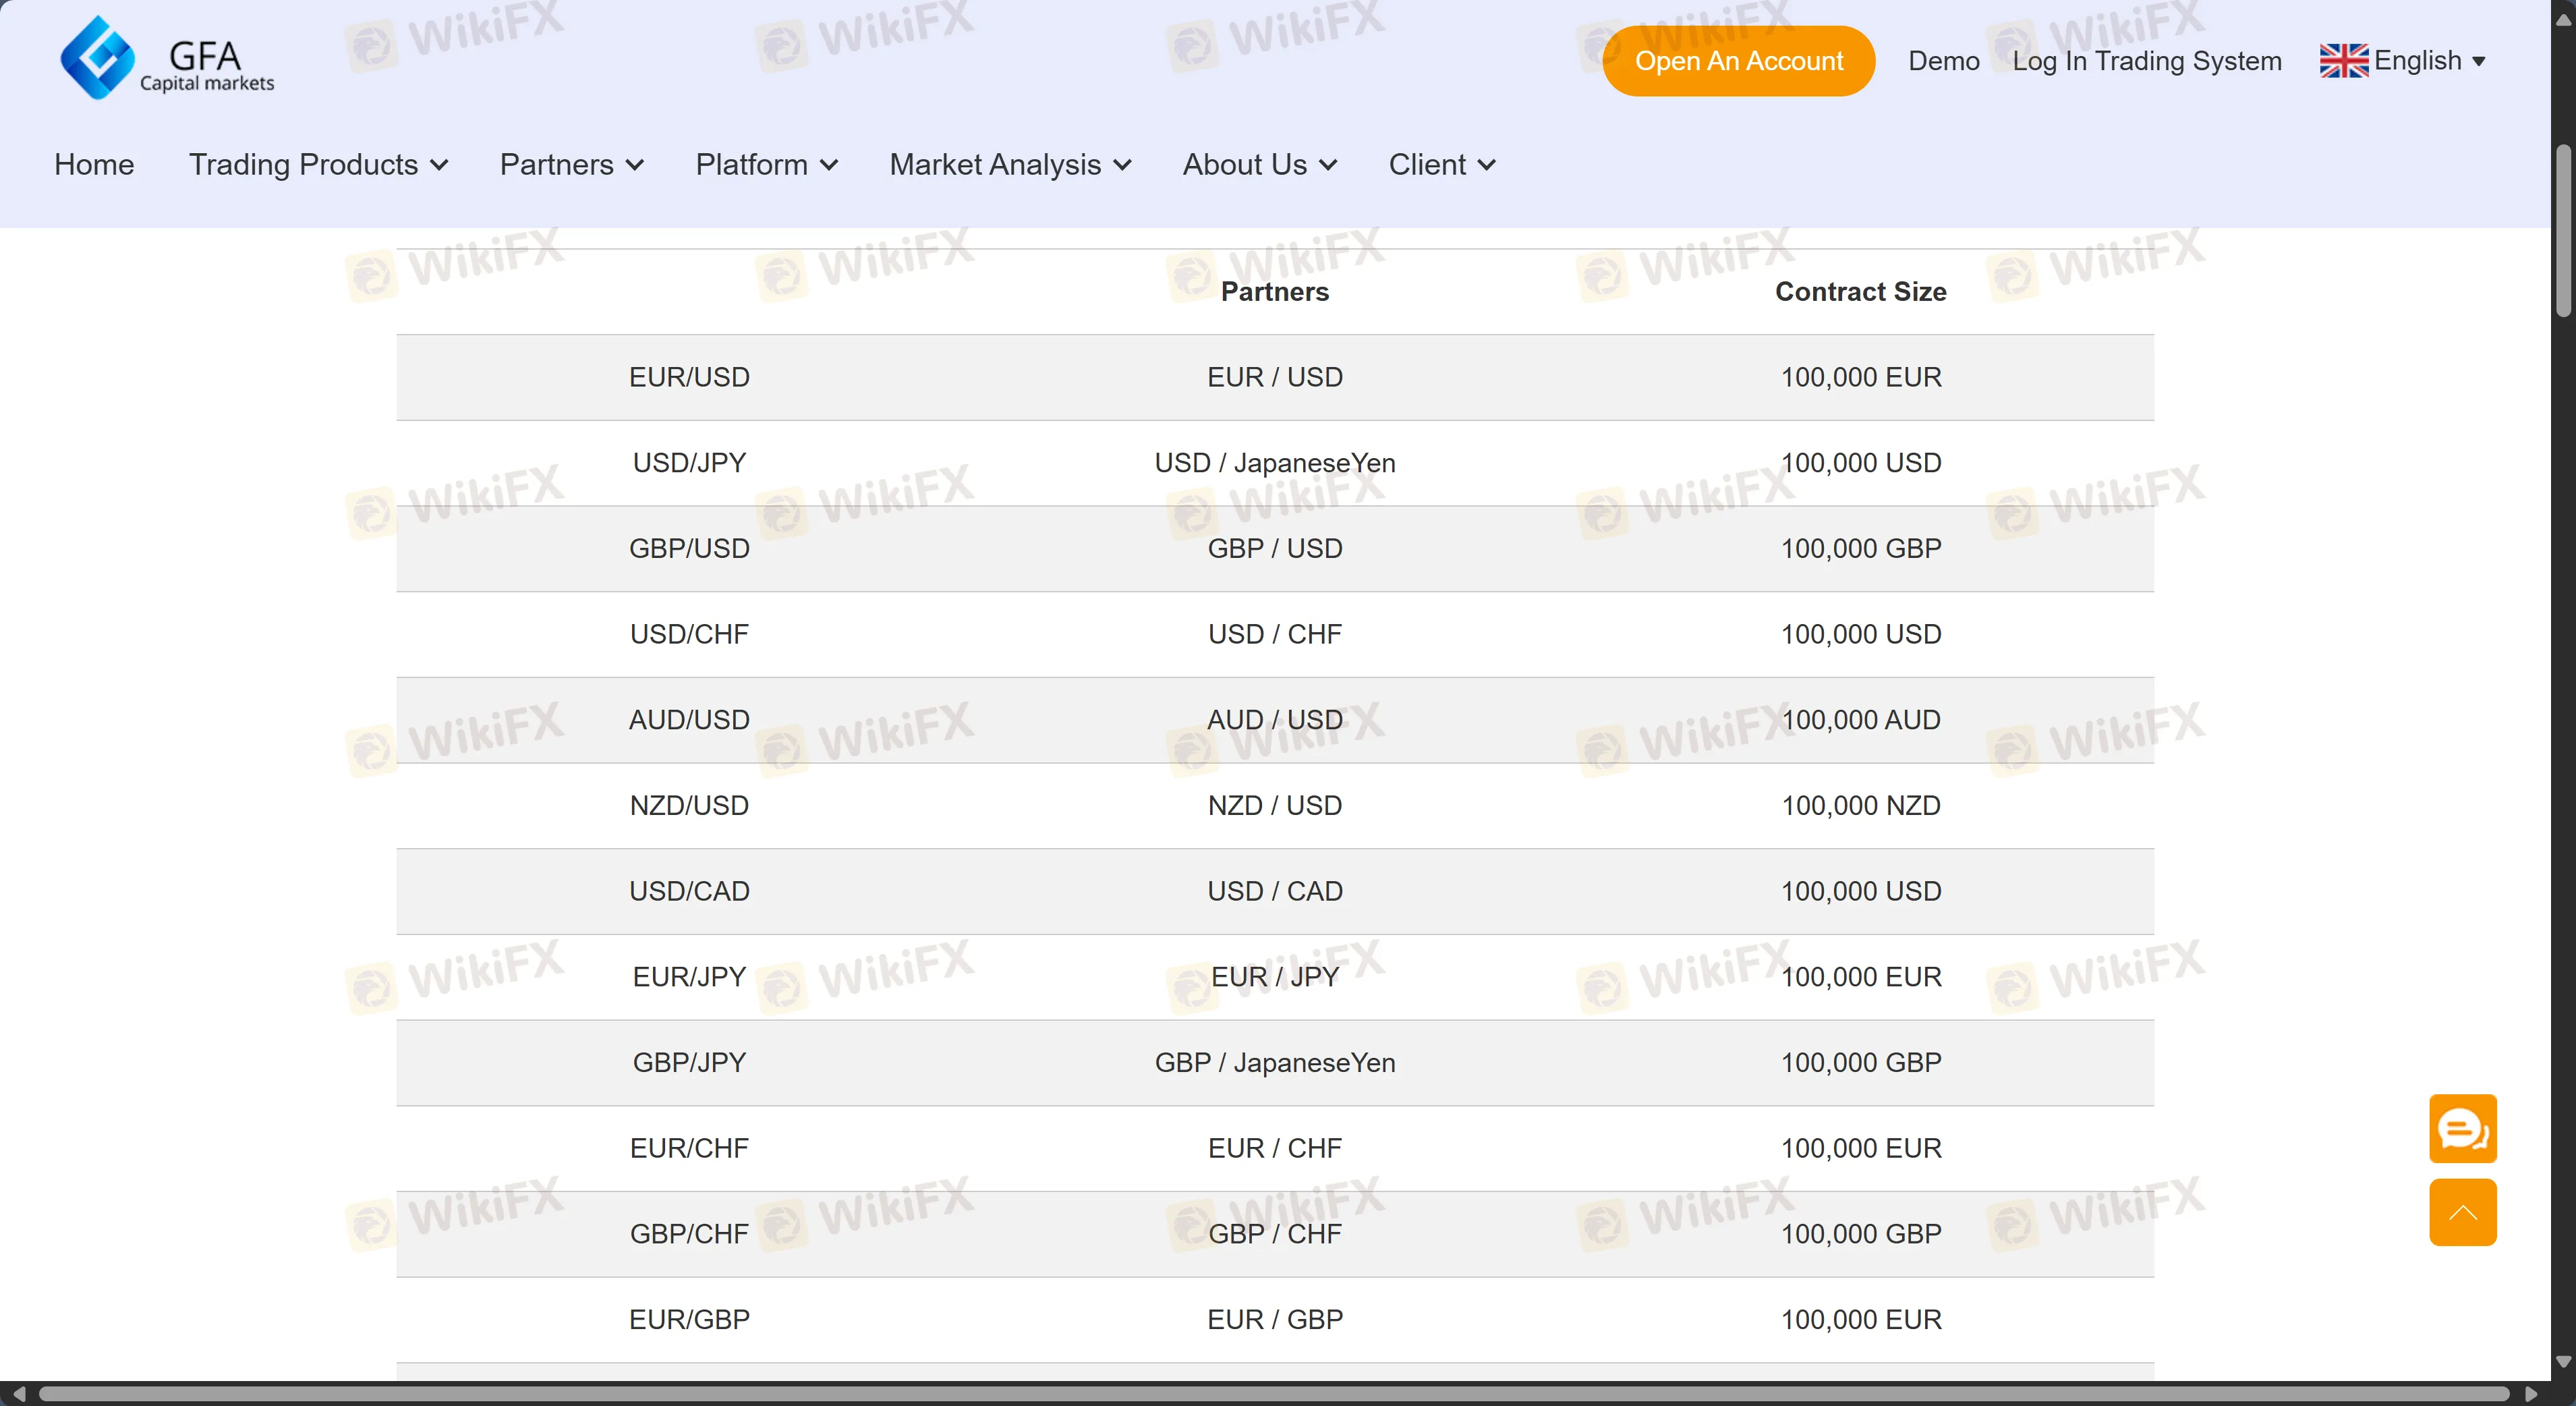This screenshot has width=2576, height=1406.
Task: Click the Demo link
Action: tap(1943, 61)
